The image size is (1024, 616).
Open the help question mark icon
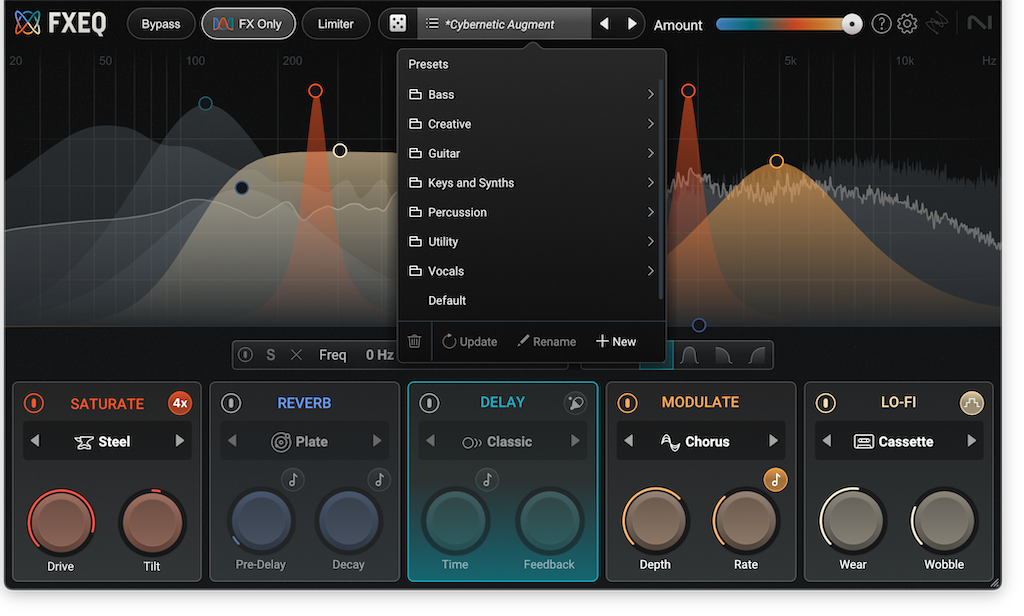[x=881, y=24]
